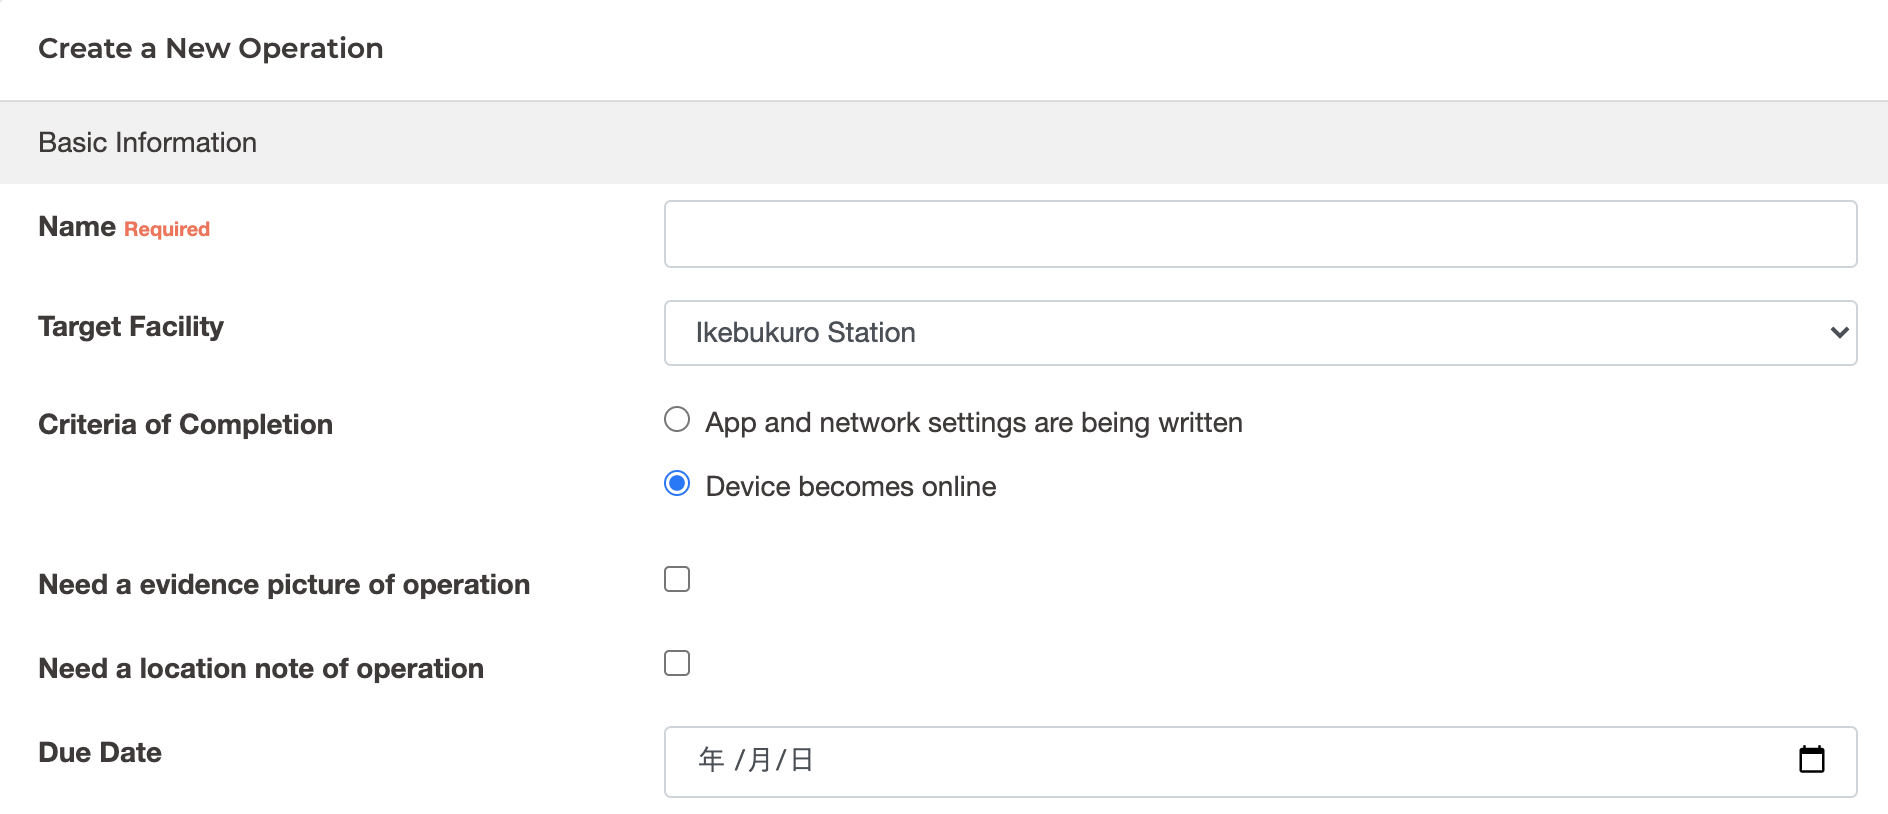
Task: Click the chevron arrow on Ikebukuro Station select
Action: [1838, 333]
